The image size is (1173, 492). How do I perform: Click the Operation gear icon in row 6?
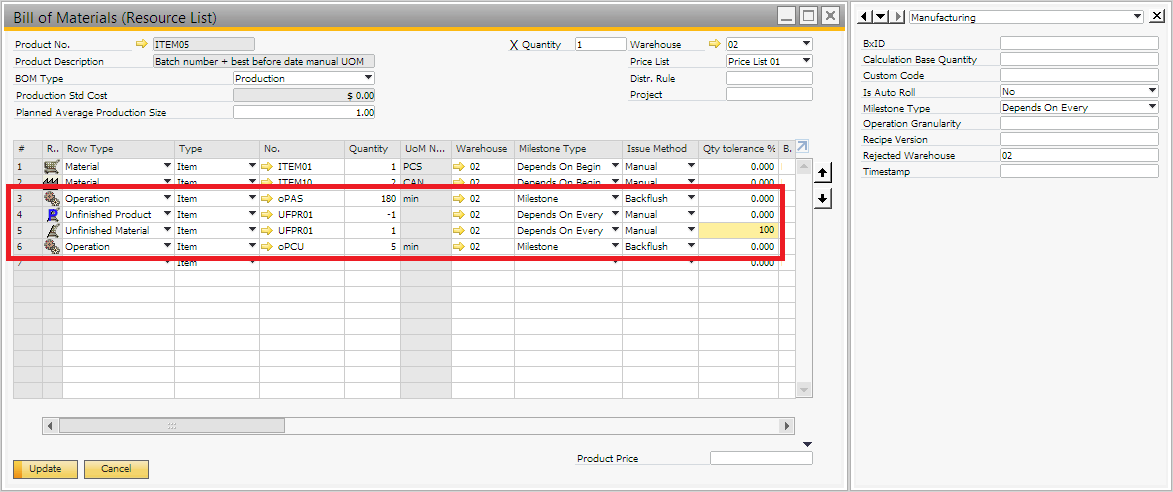point(52,247)
